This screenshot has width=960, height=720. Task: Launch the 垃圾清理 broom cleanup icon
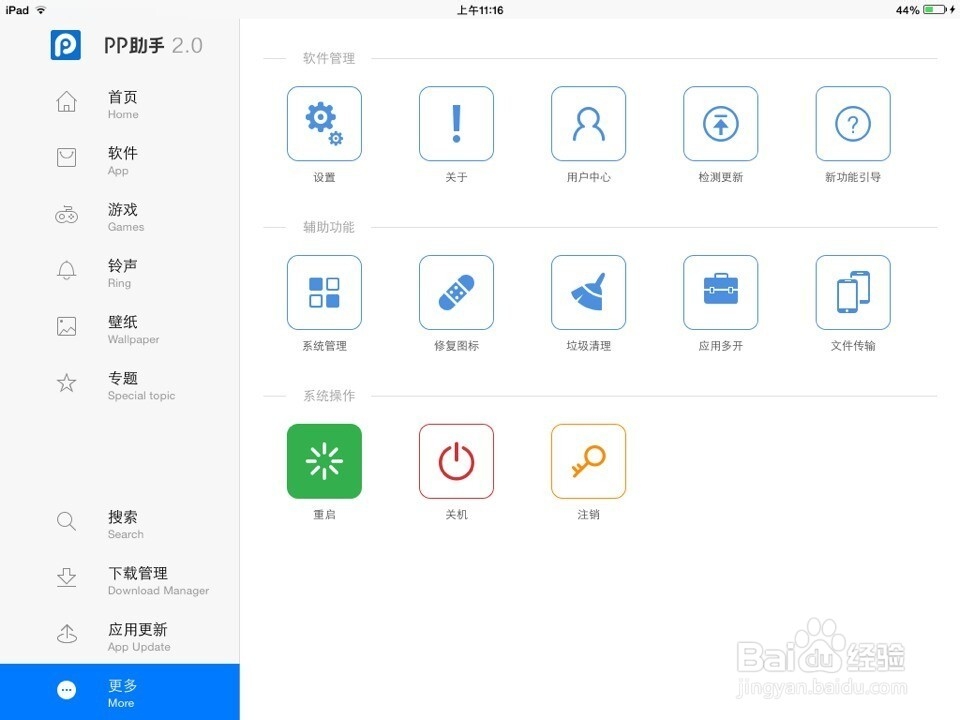click(x=588, y=293)
